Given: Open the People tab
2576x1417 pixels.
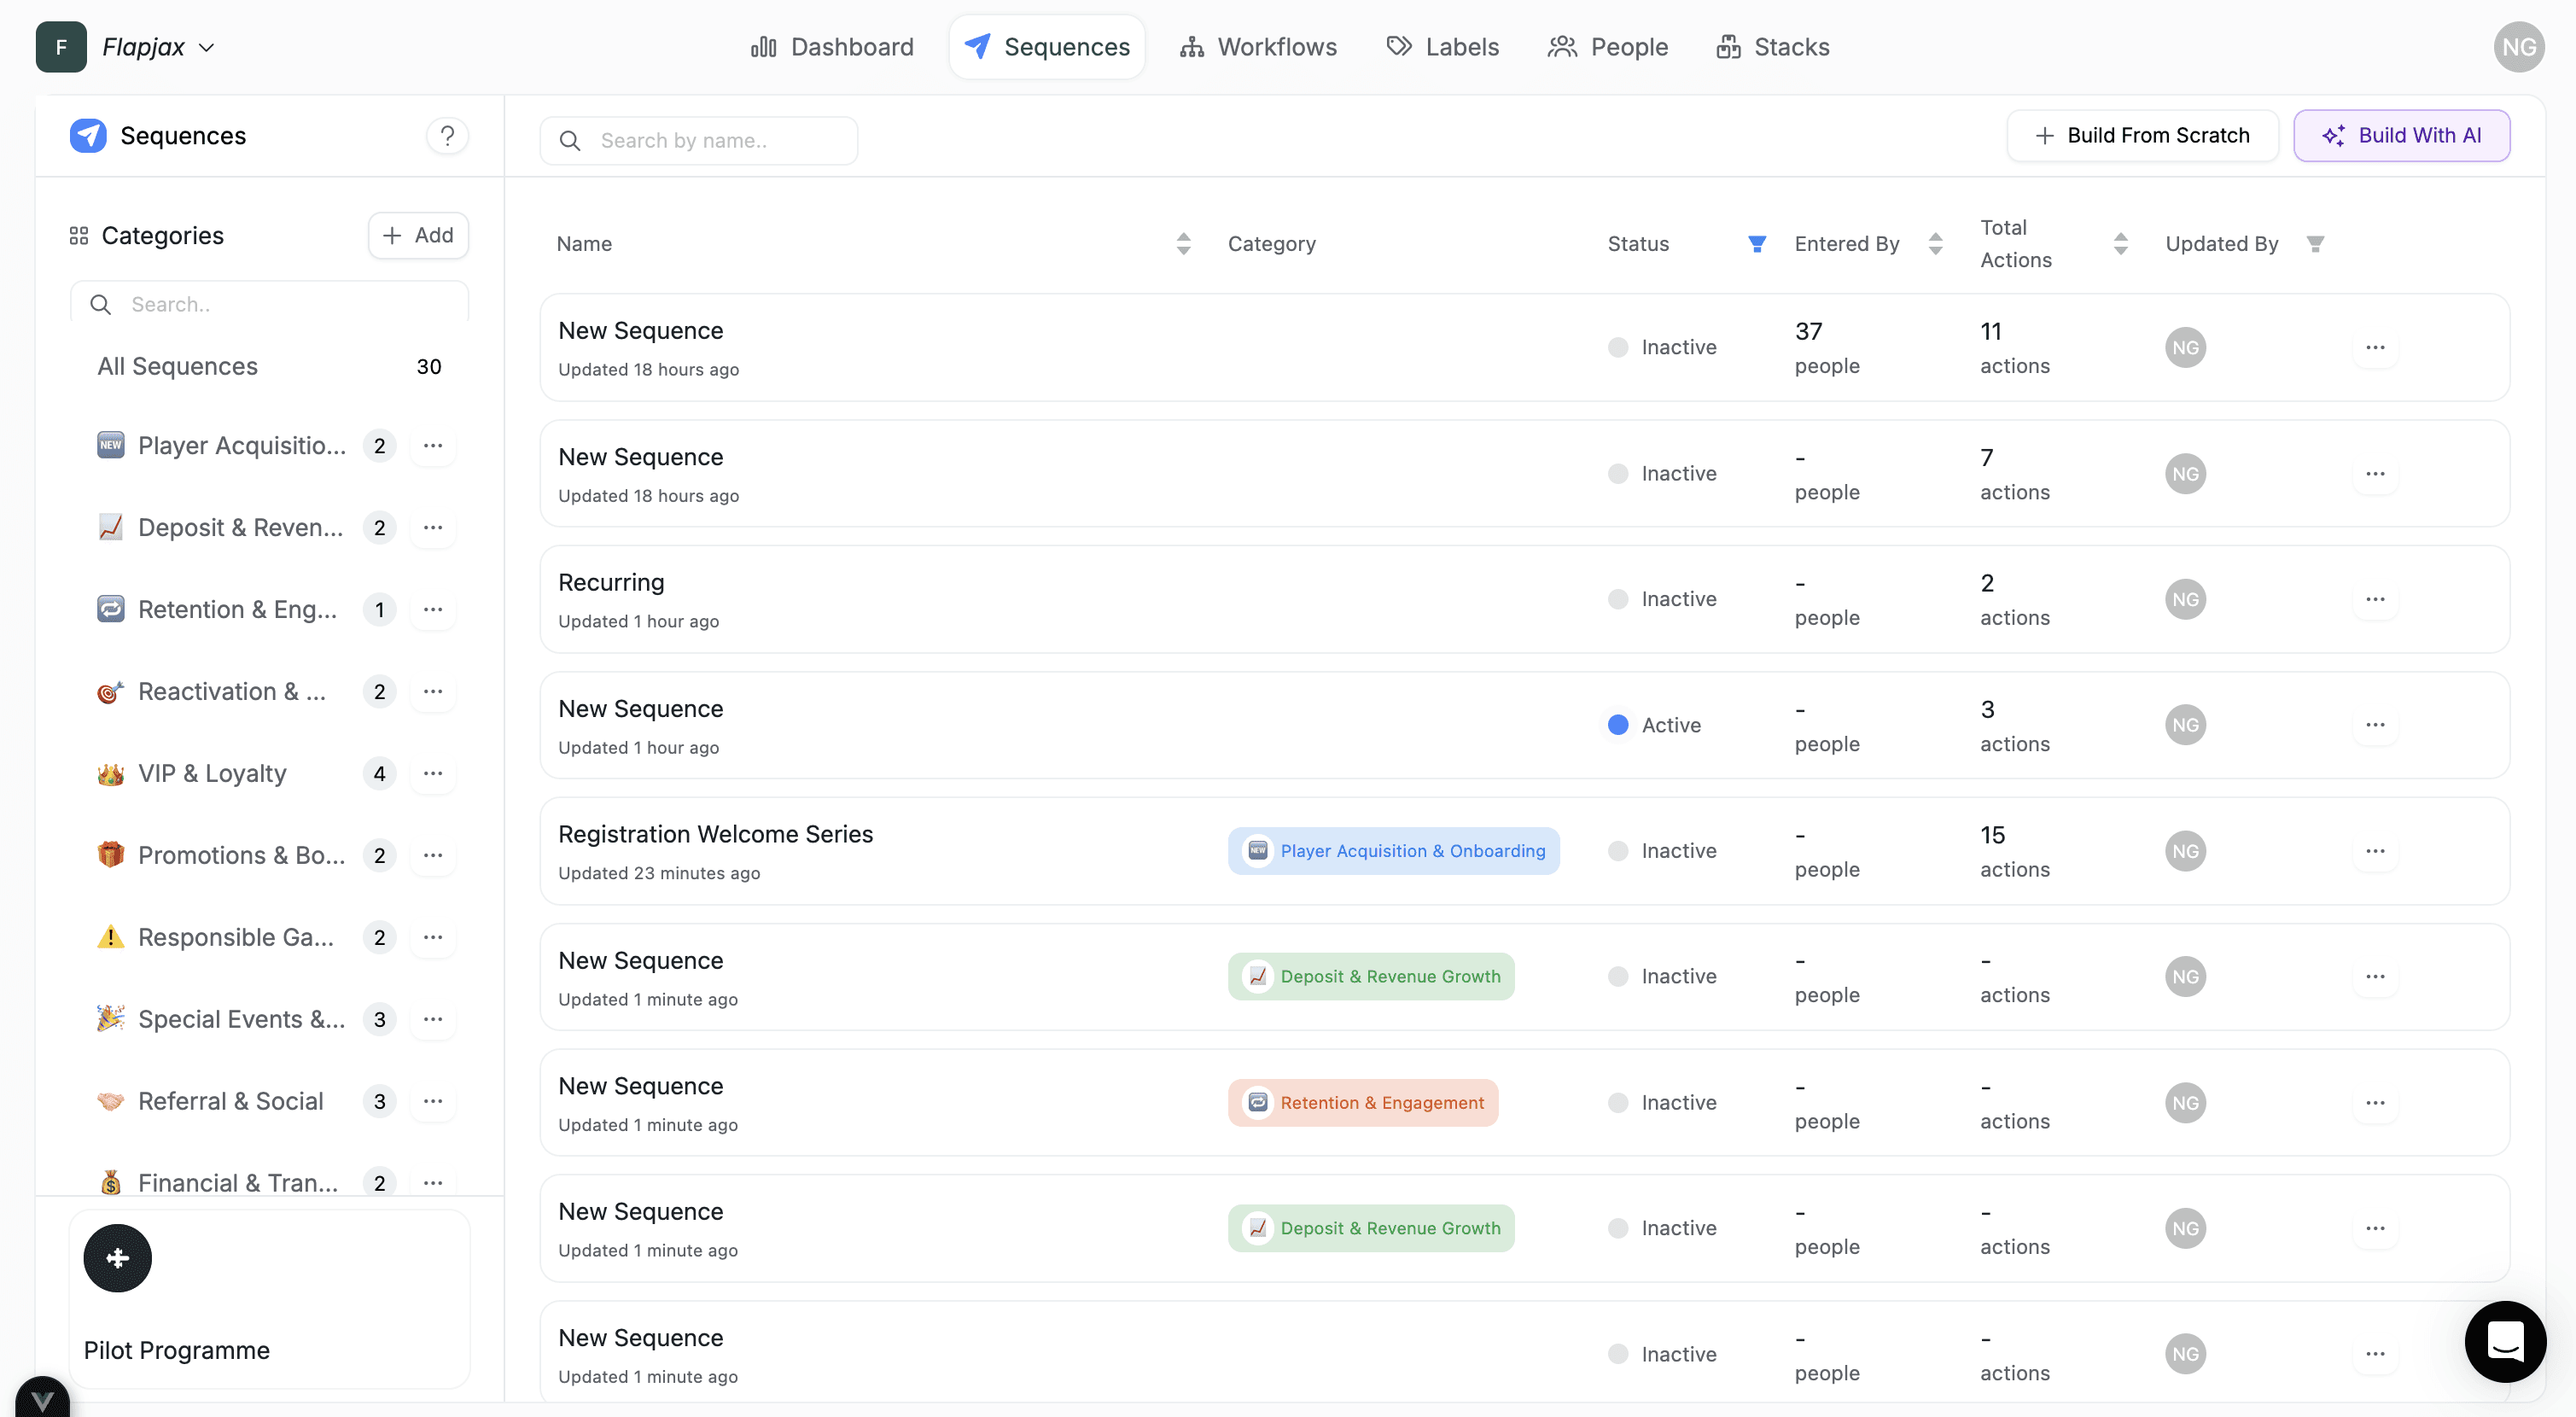Looking at the screenshot, I should (1607, 47).
